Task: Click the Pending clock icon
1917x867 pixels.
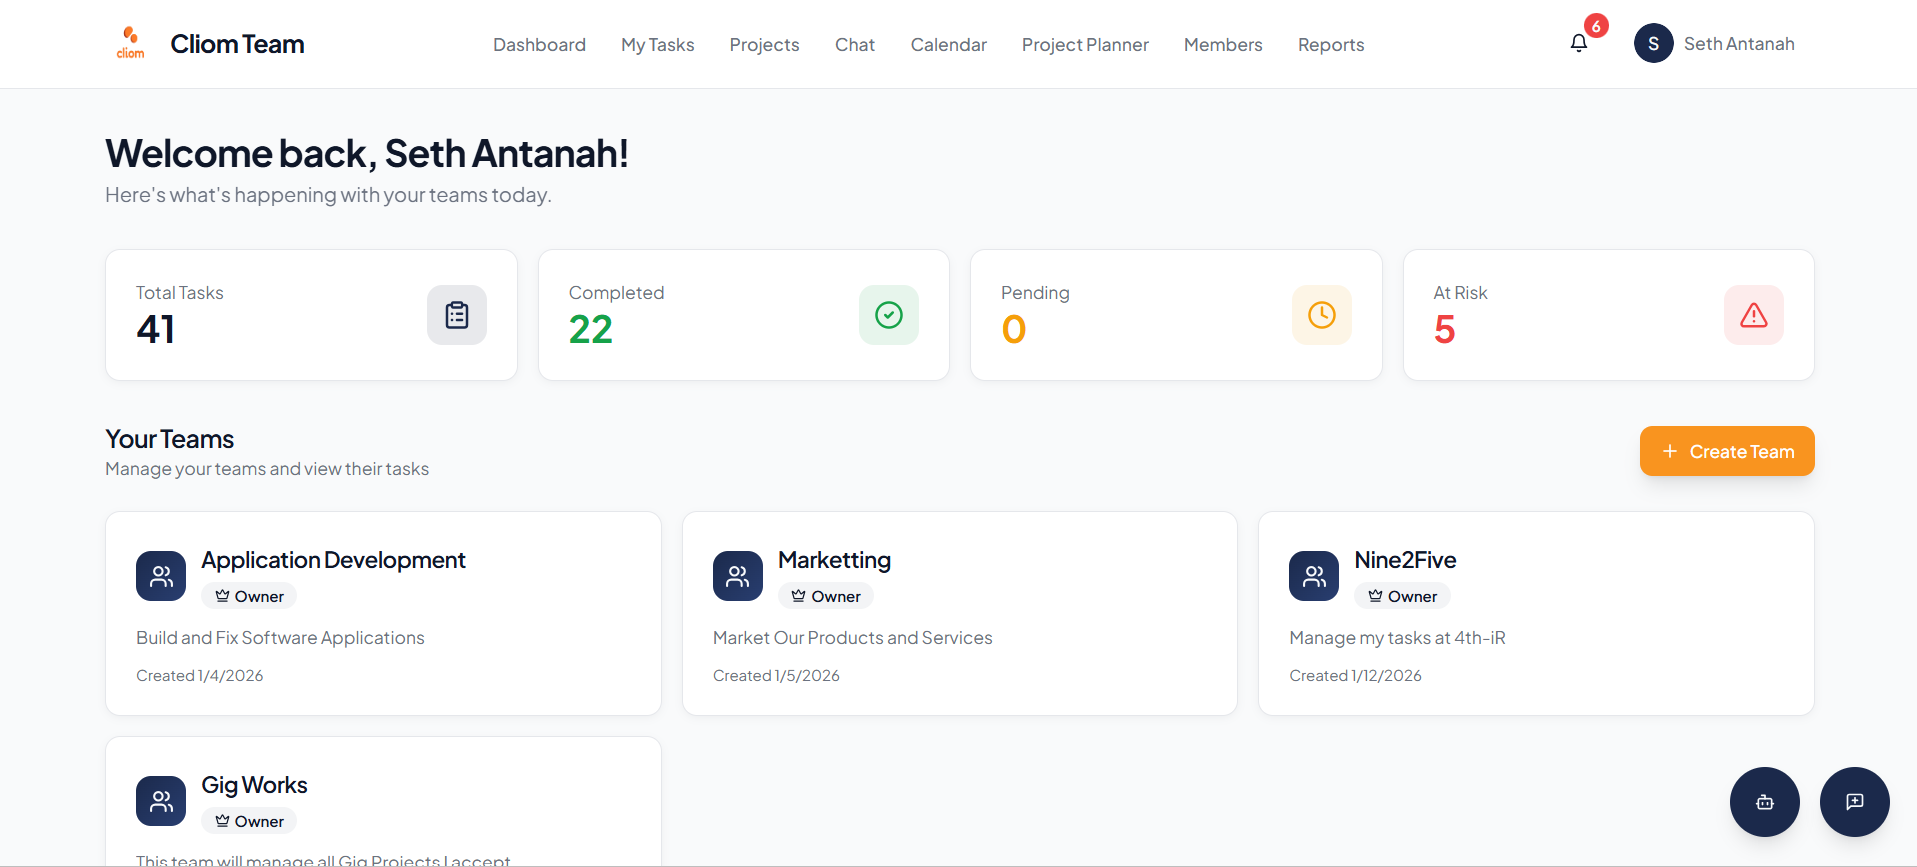Action: [x=1321, y=315]
